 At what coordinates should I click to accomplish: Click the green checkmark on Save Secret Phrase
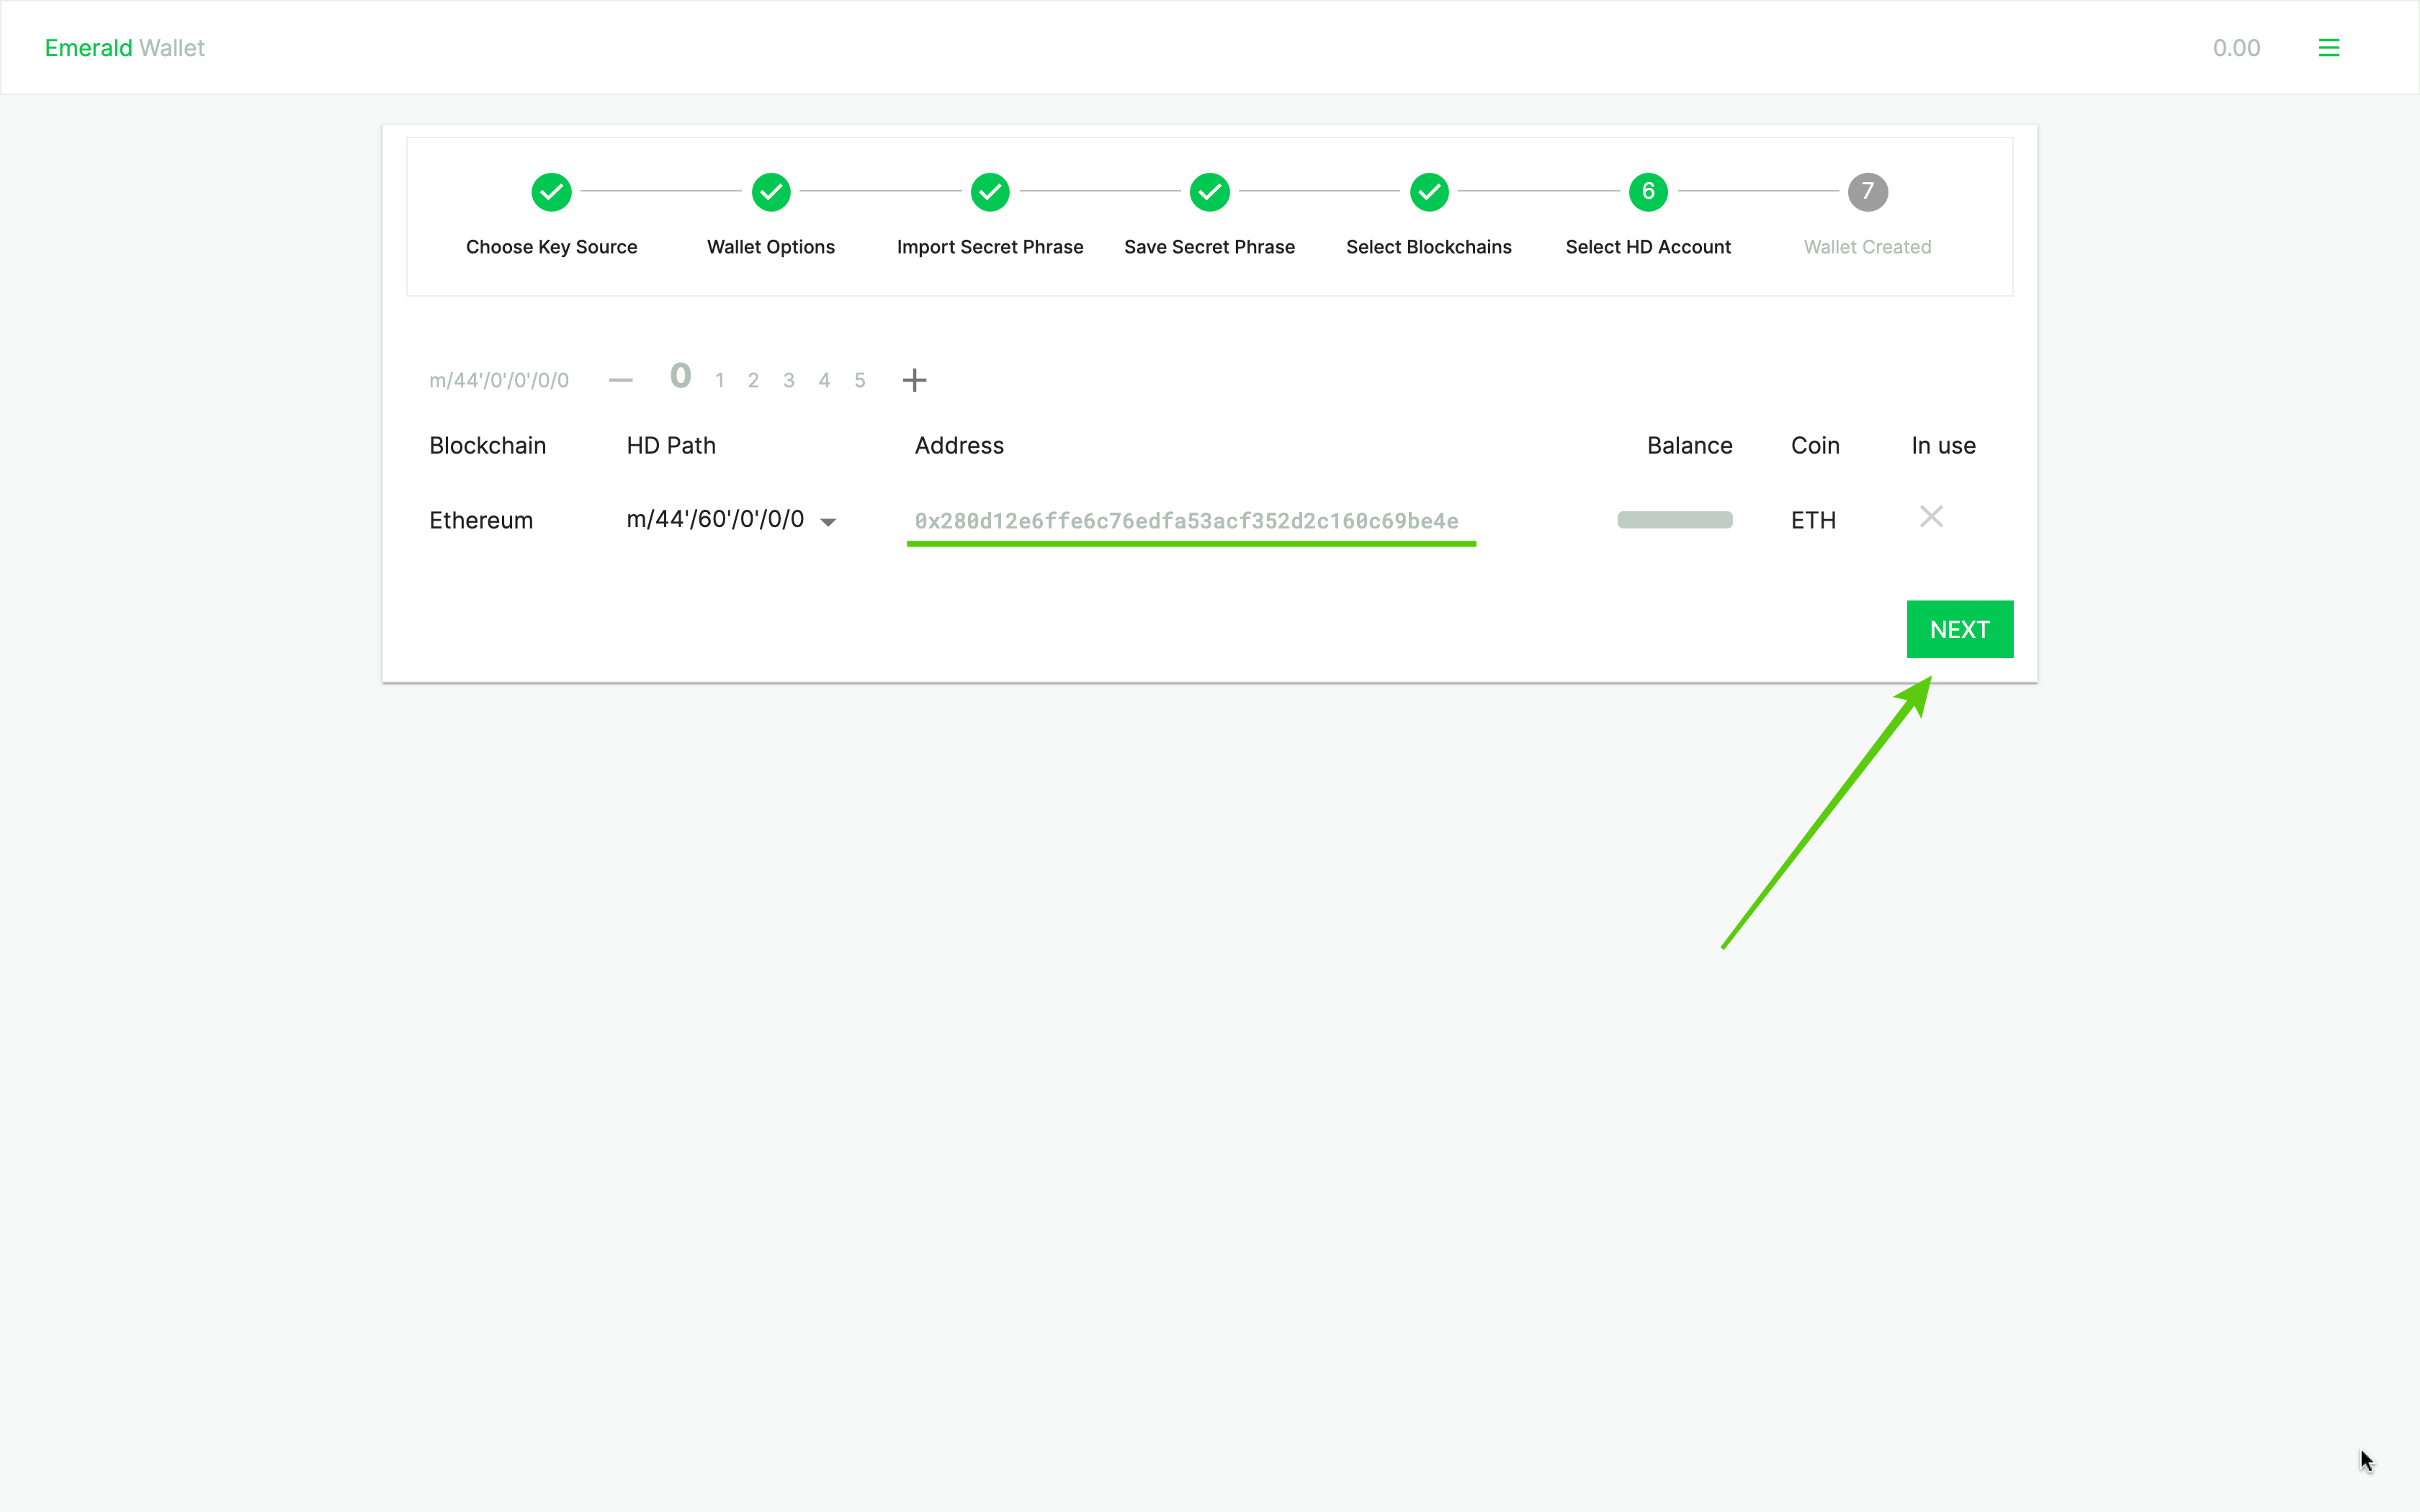point(1209,190)
